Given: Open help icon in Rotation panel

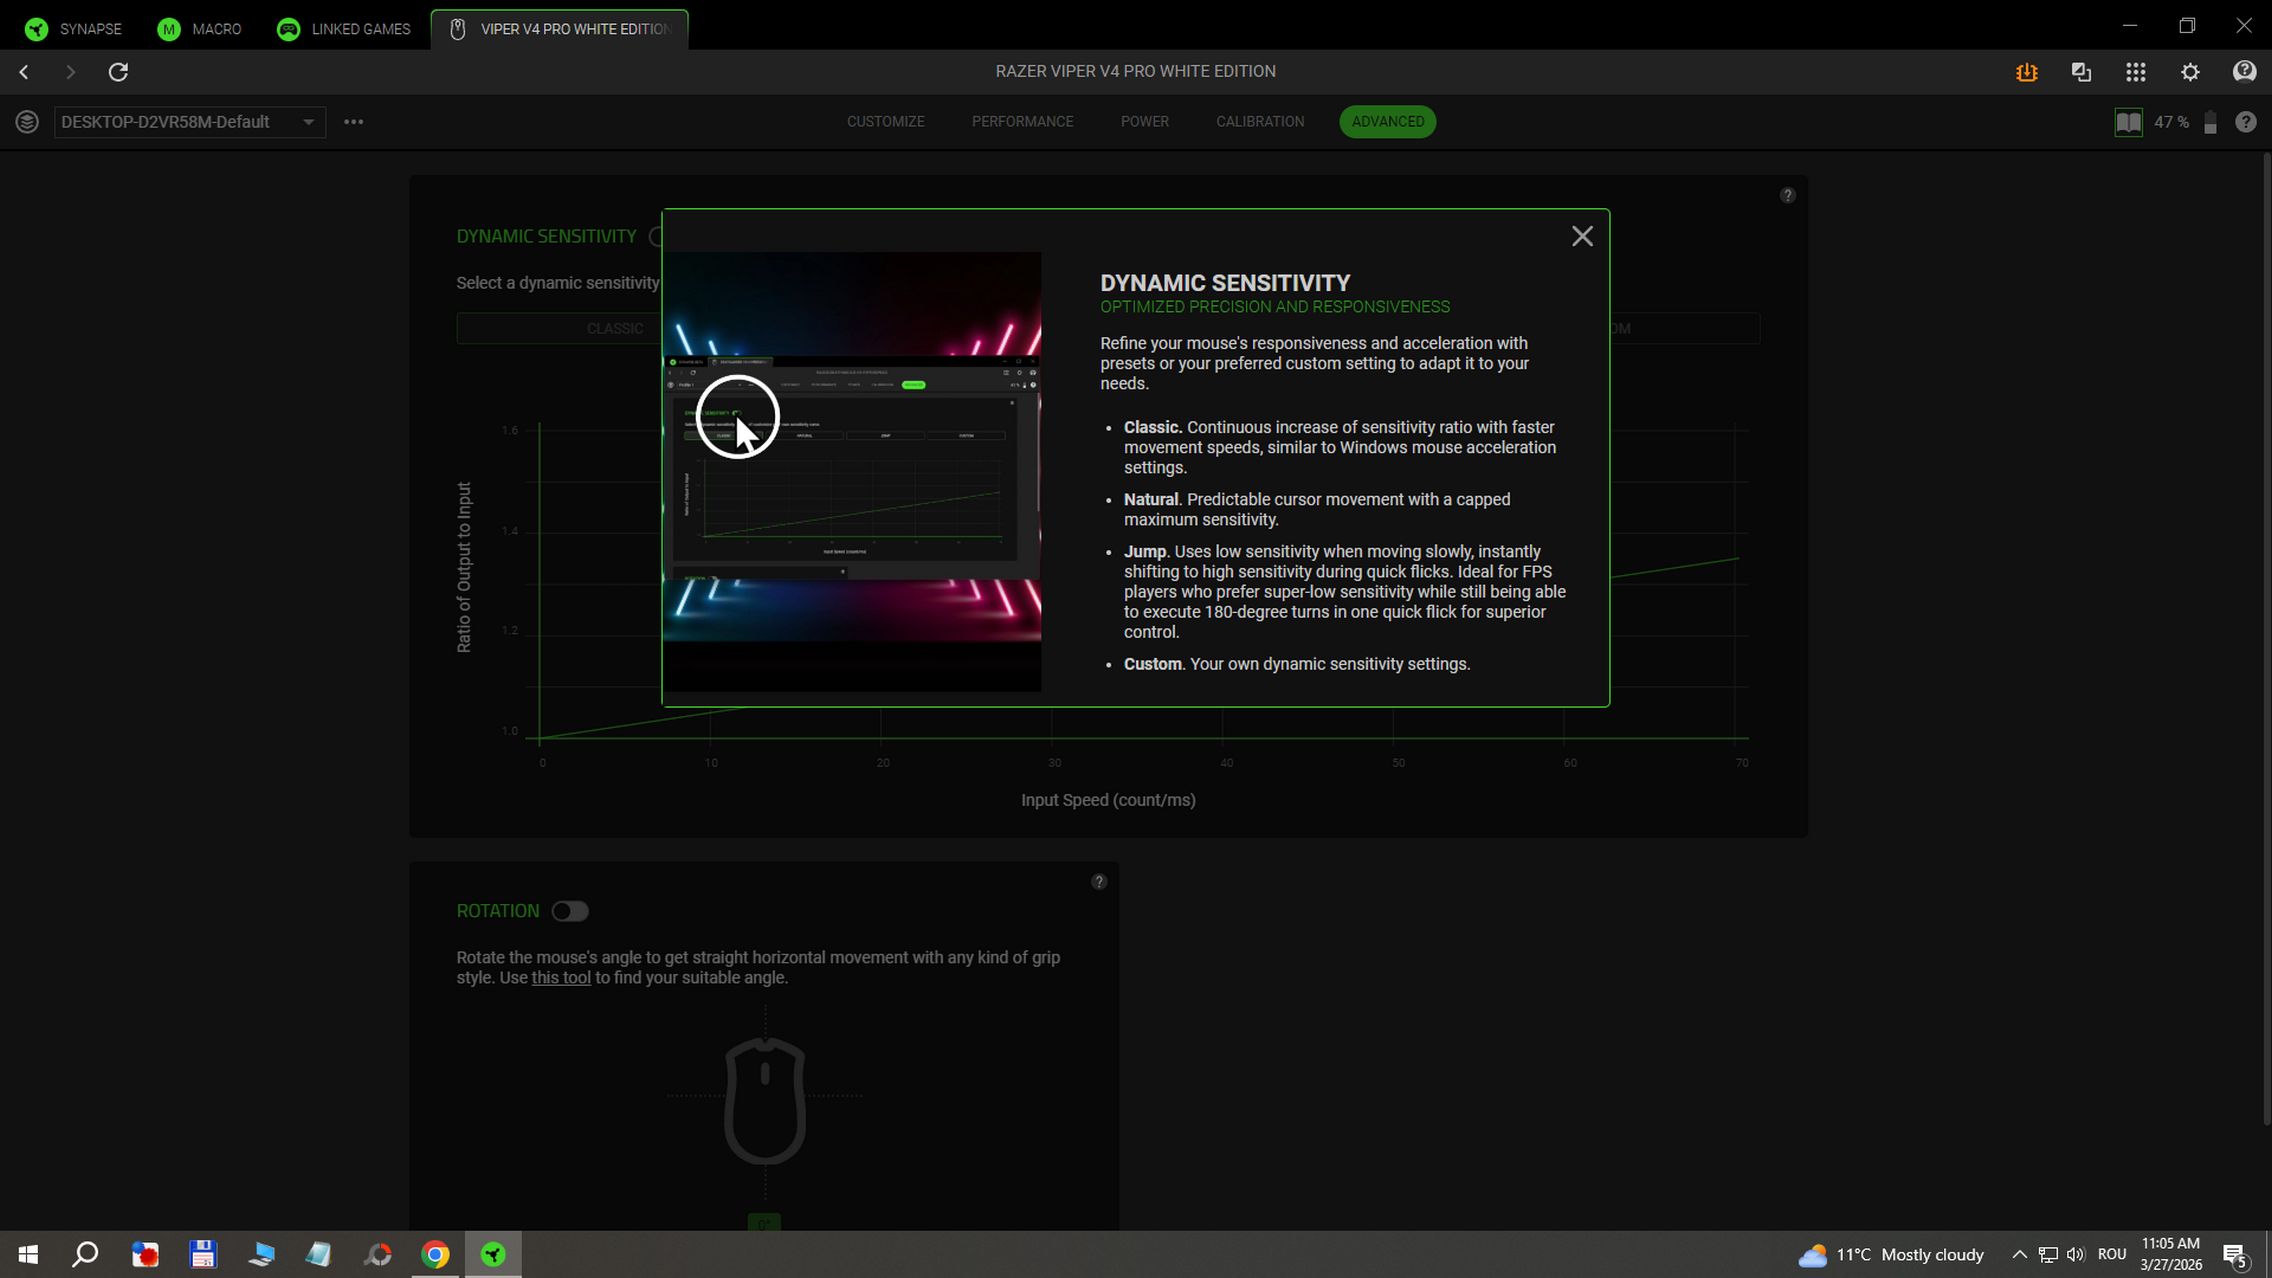Looking at the screenshot, I should (1098, 881).
